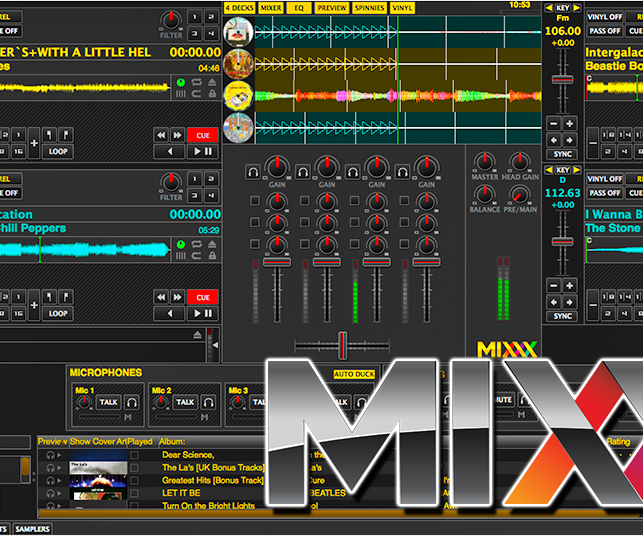Screen dimensions: 643x536
Task: Click LOOP on the 'WITH A LITTLE HEL' deck
Action: click(58, 151)
